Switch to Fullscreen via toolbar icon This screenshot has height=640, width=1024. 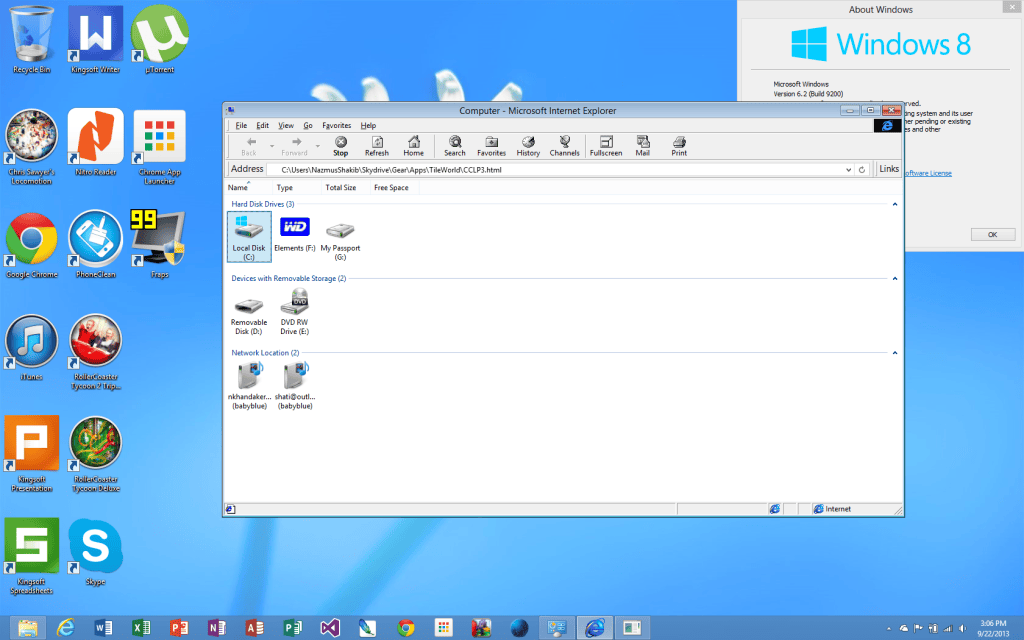[605, 146]
